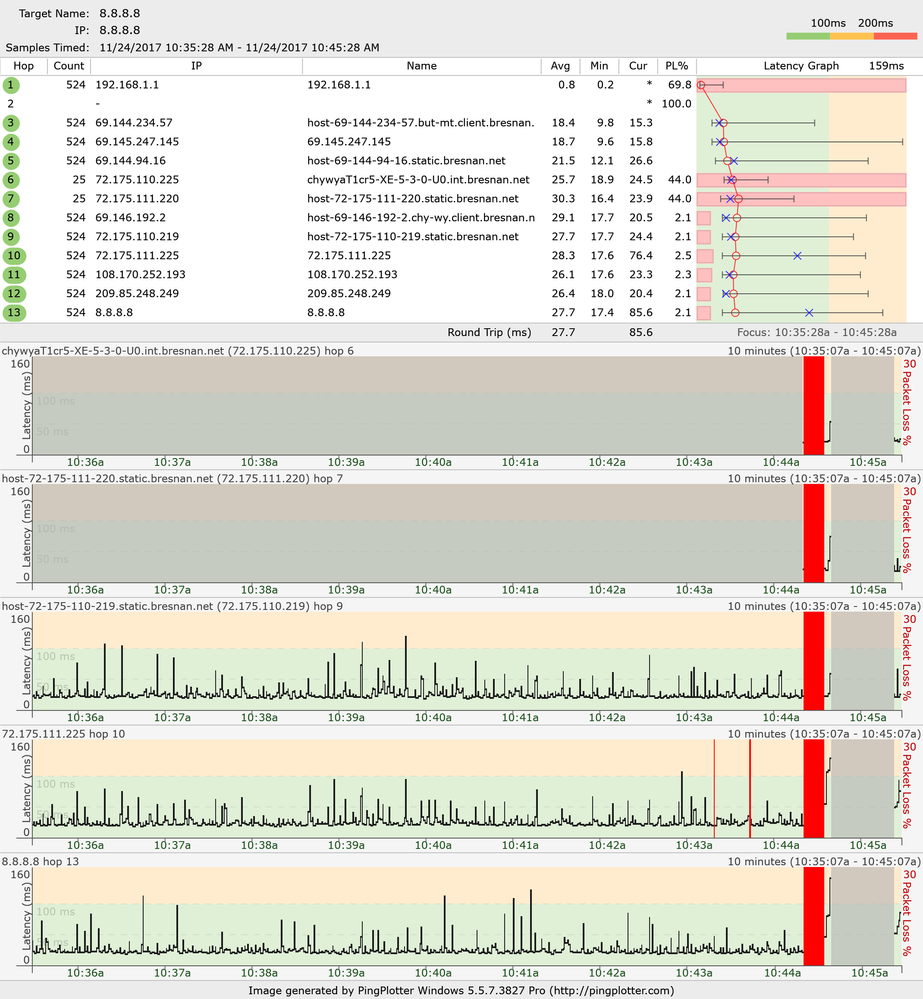This screenshot has height=999, width=923.
Task: Click the hop 8 green circle icon
Action: (11, 218)
